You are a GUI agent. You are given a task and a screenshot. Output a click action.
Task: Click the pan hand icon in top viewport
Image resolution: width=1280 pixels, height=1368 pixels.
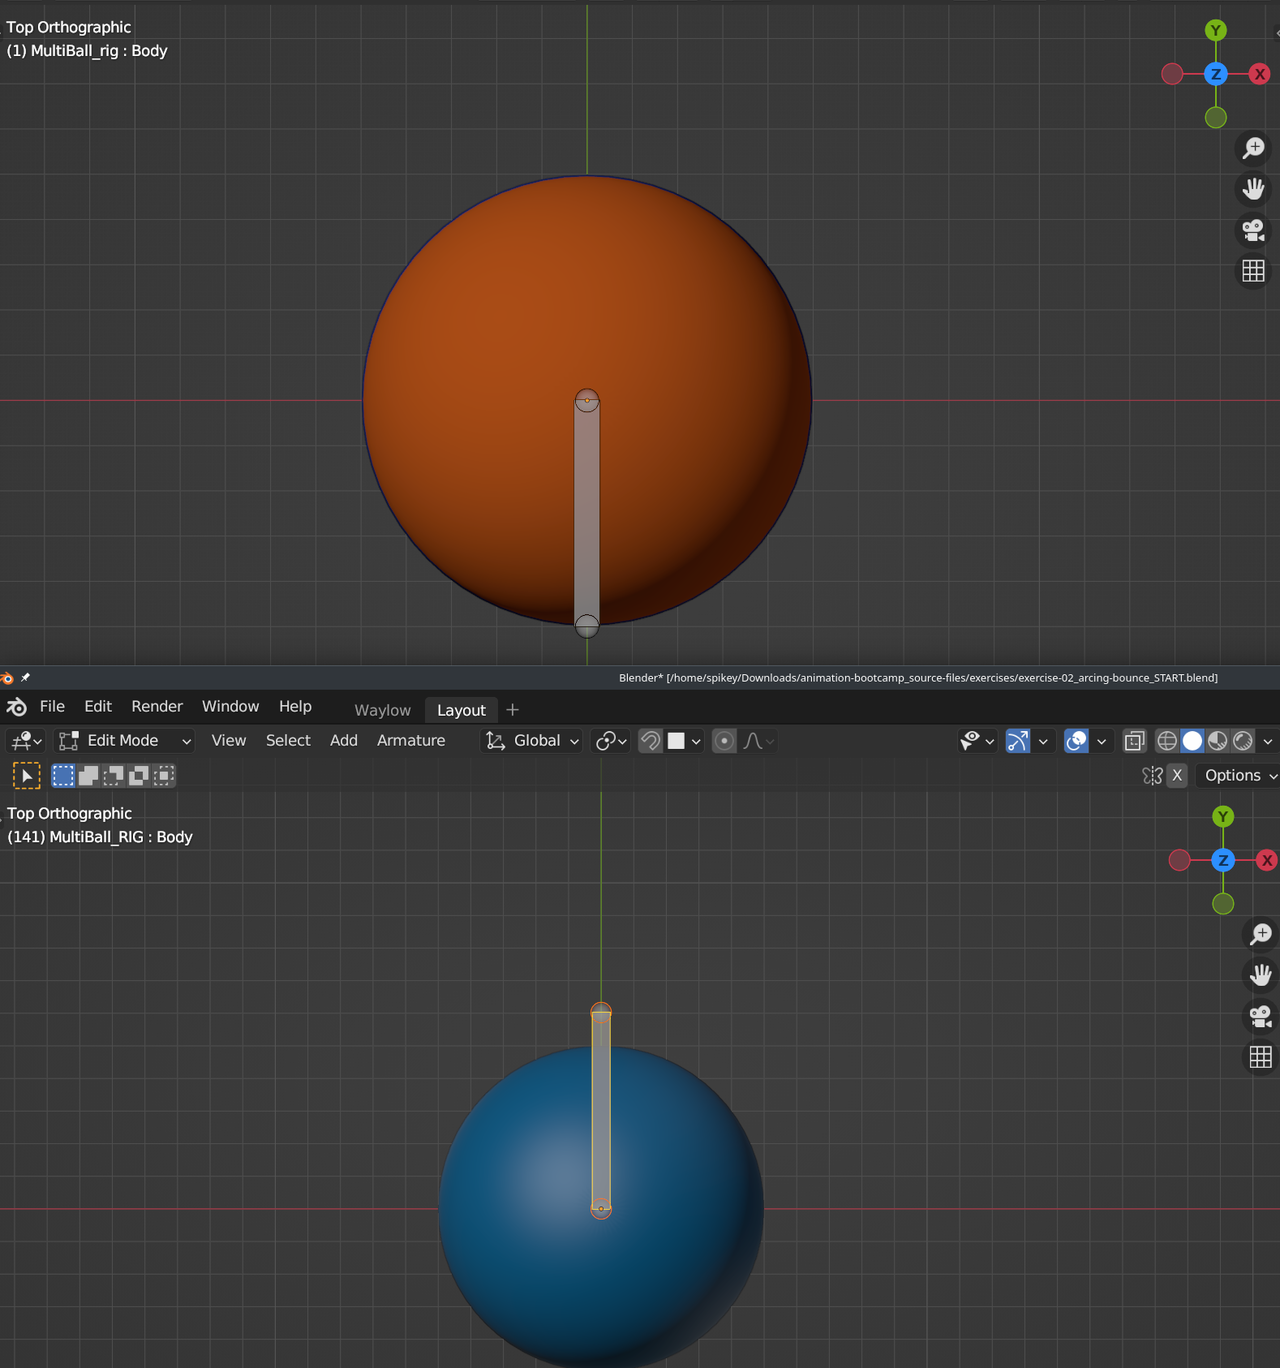point(1253,189)
